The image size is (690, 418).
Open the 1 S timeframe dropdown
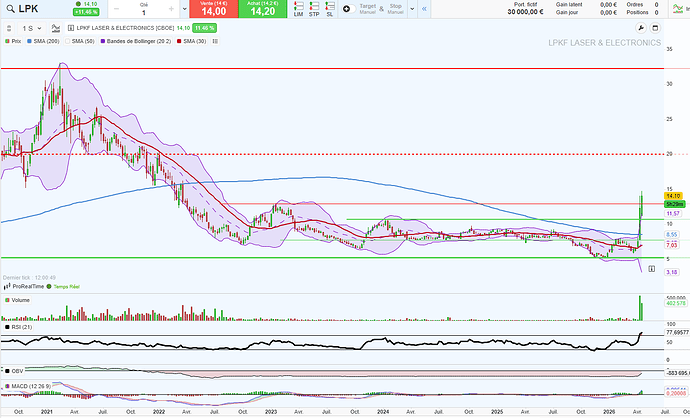32,28
